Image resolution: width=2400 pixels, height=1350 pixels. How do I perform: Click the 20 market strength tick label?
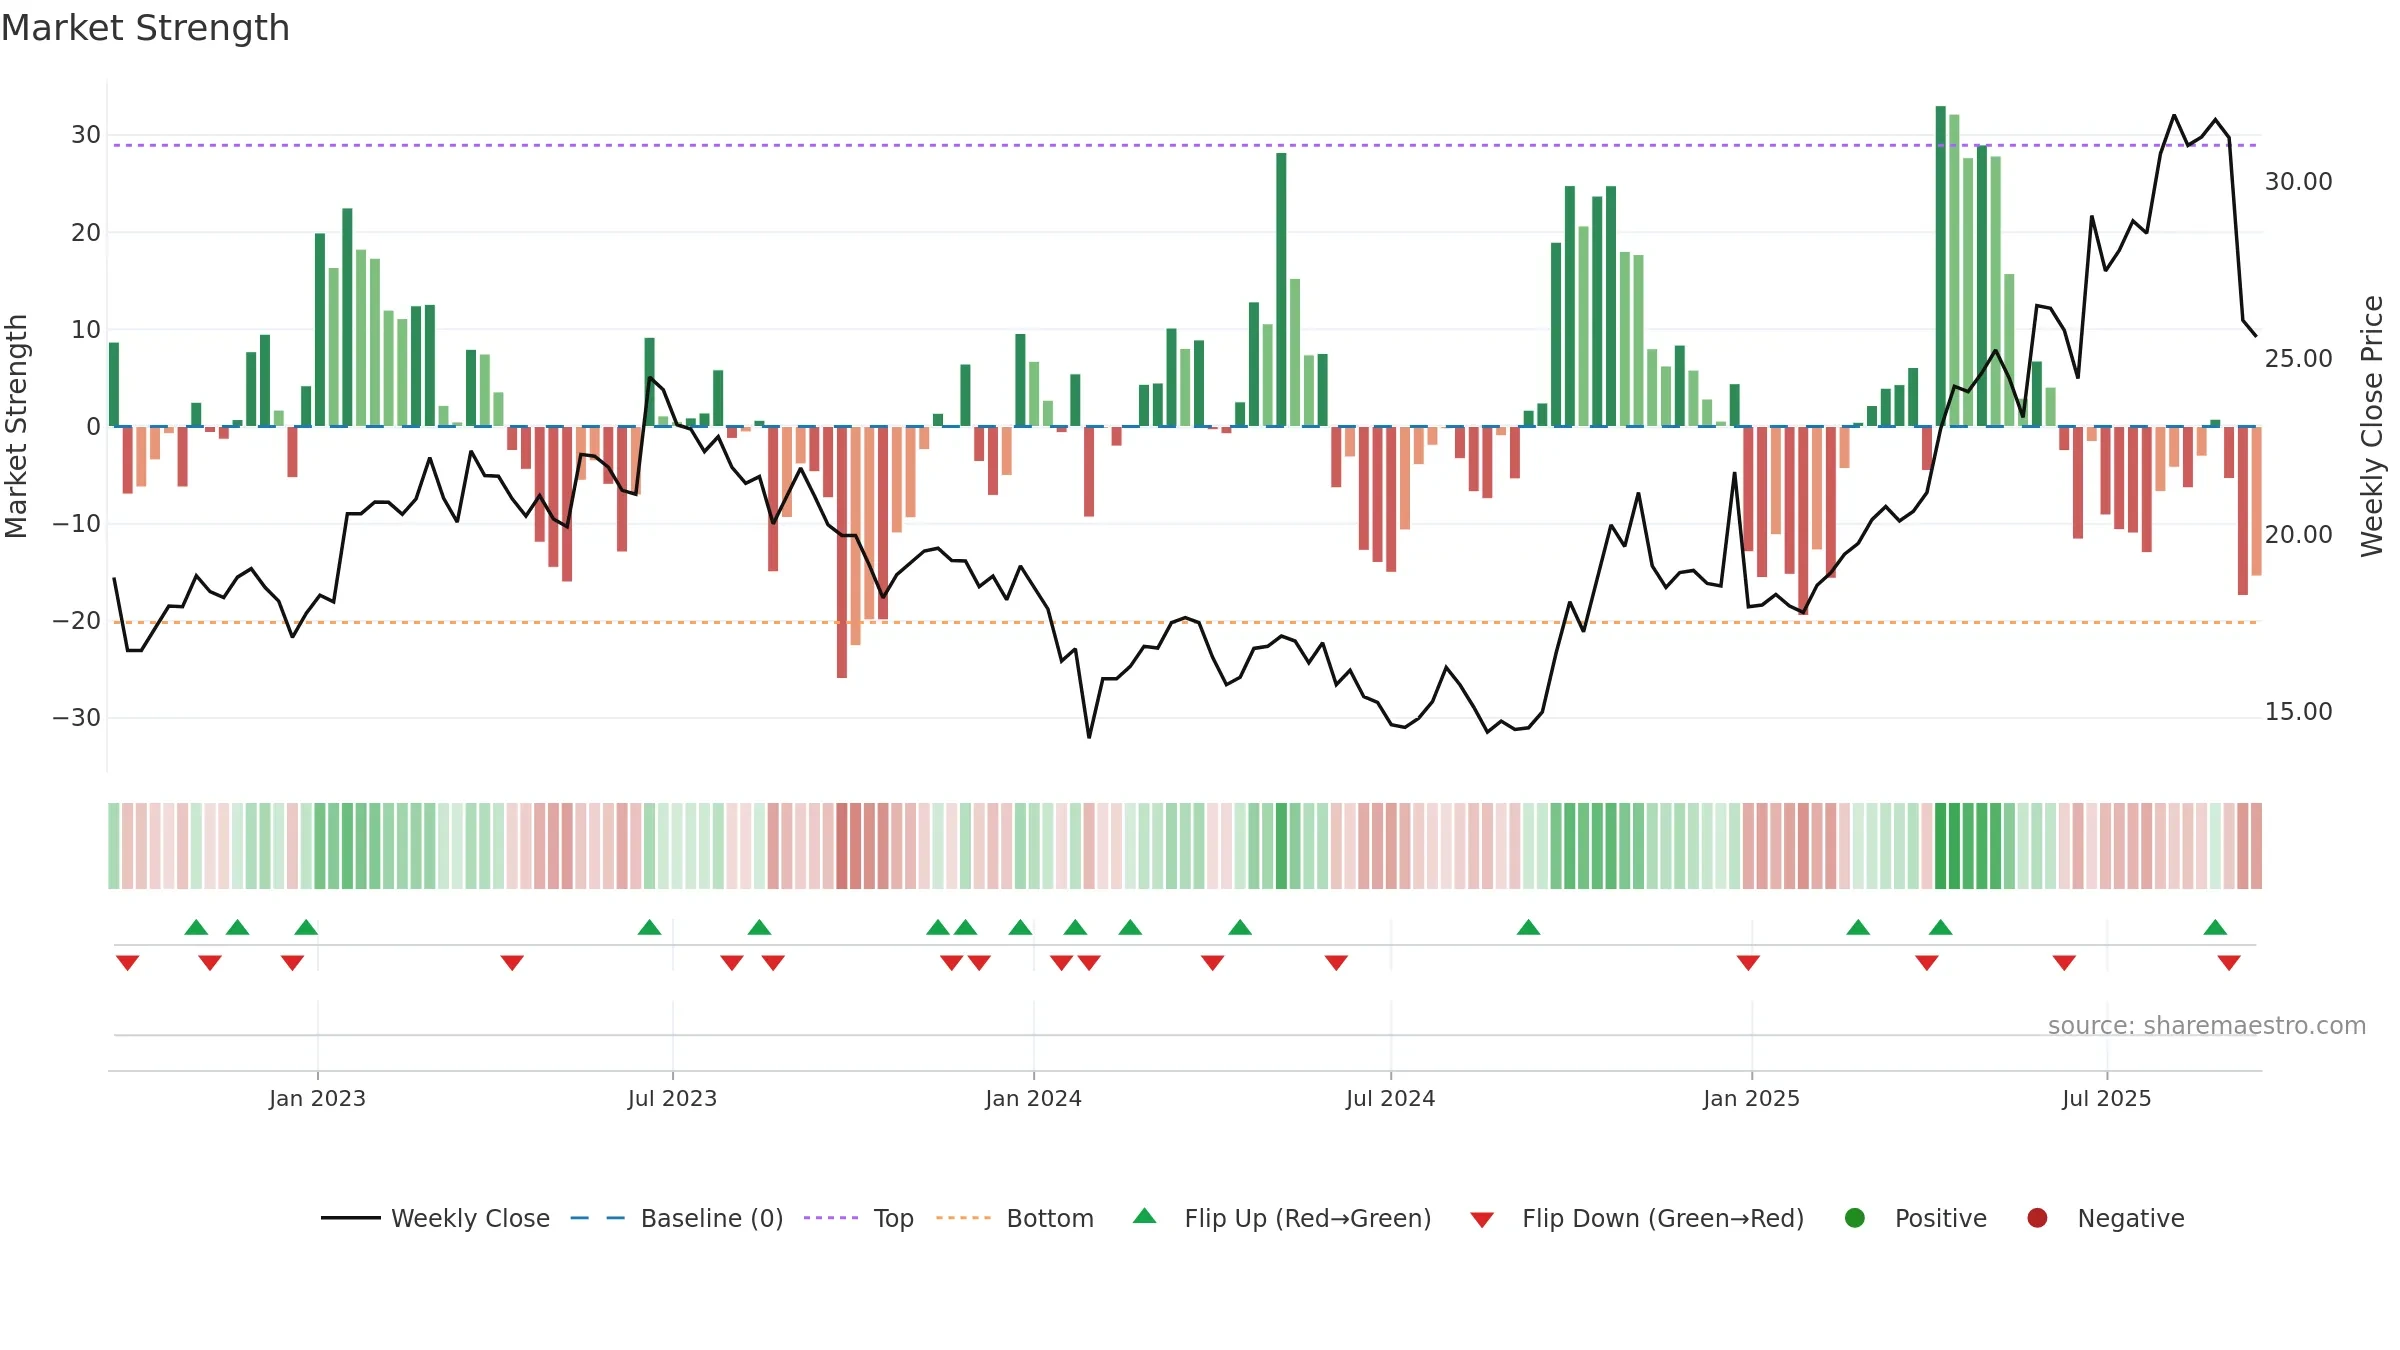85,233
